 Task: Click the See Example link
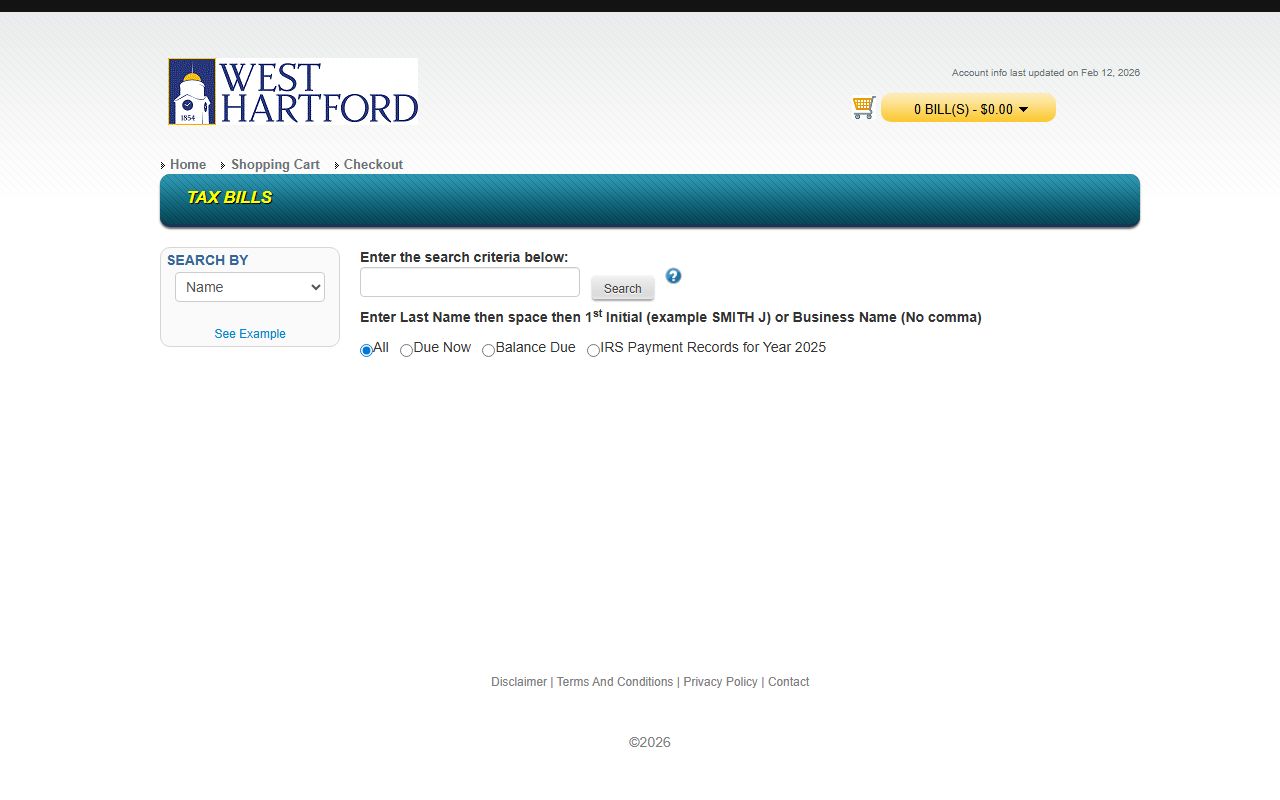250,334
